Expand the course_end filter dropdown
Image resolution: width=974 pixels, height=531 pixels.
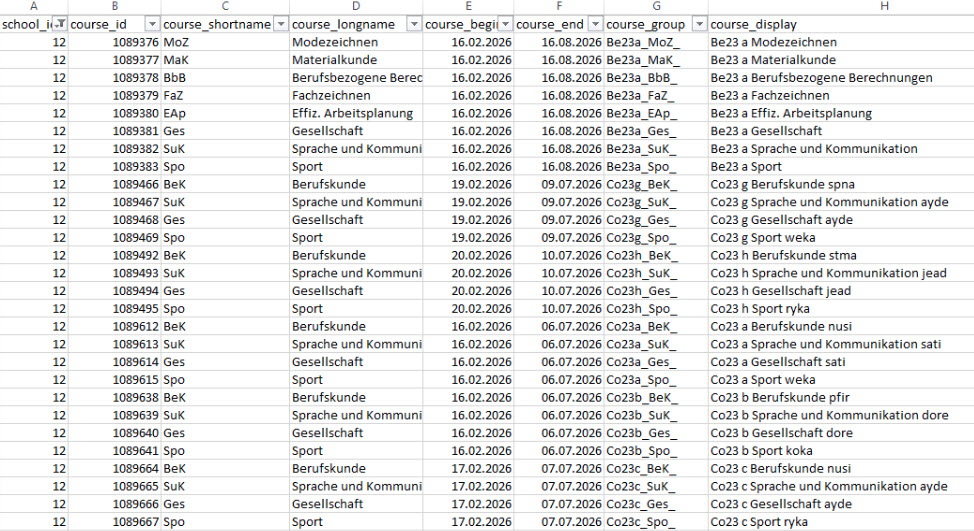595,23
